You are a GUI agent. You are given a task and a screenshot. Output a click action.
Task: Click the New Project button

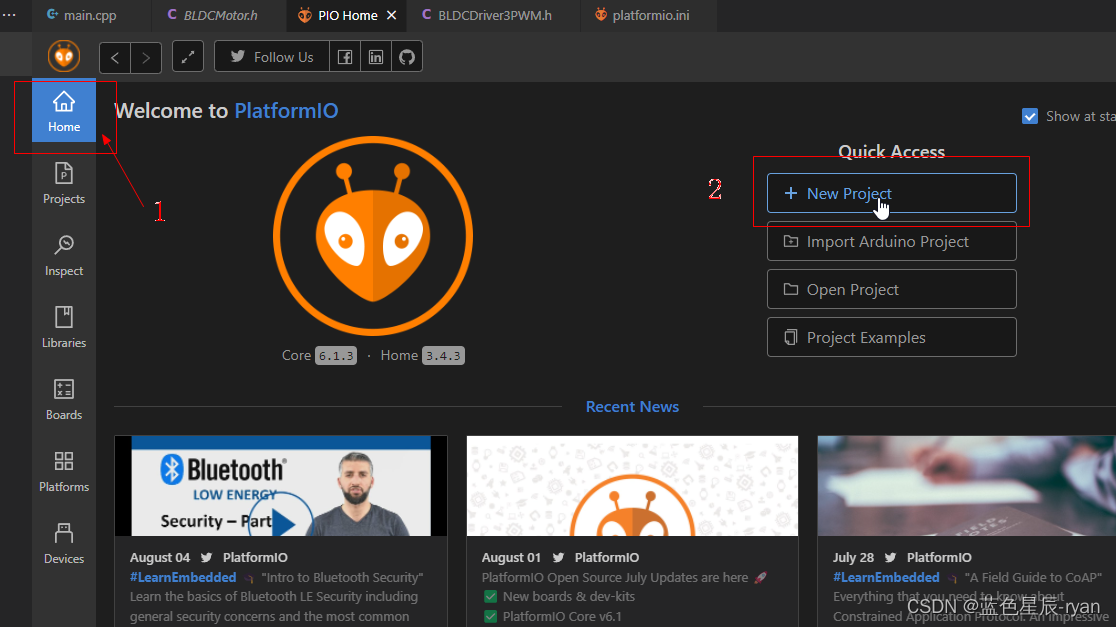[891, 193]
